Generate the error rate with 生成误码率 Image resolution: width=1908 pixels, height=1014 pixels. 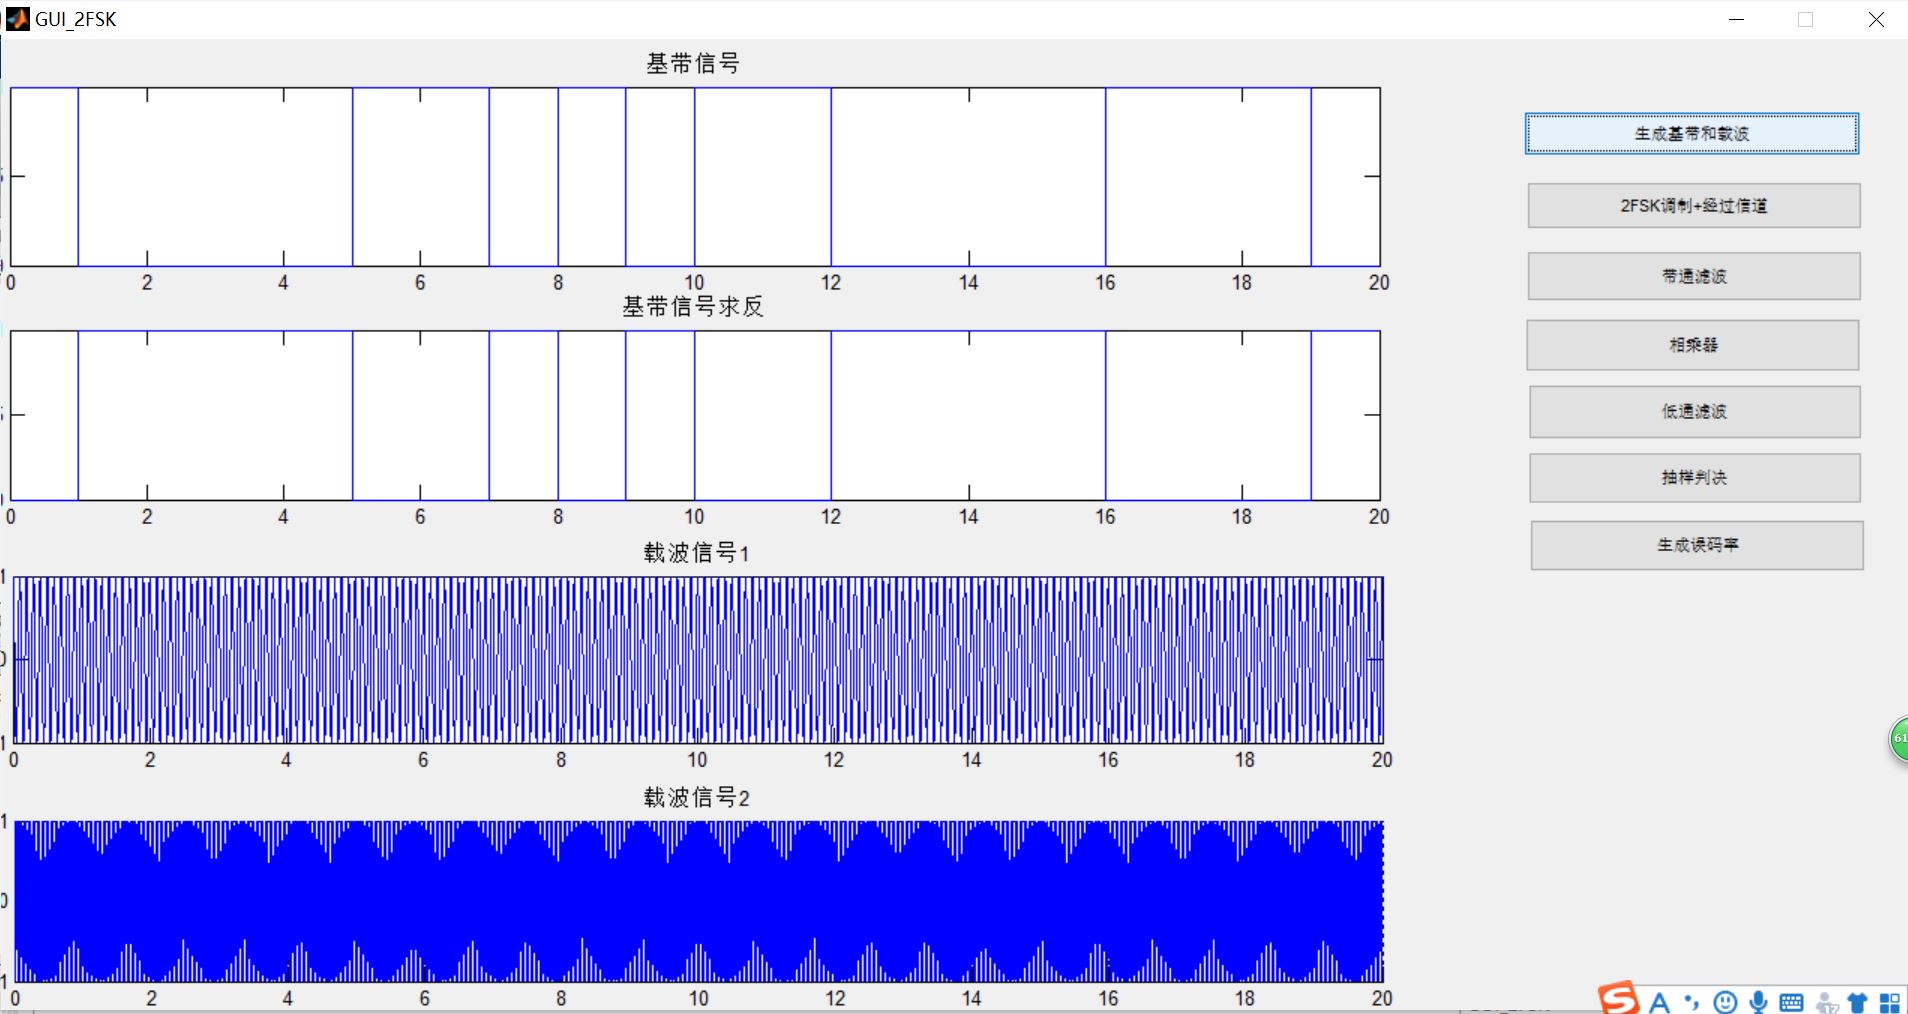coord(1697,545)
